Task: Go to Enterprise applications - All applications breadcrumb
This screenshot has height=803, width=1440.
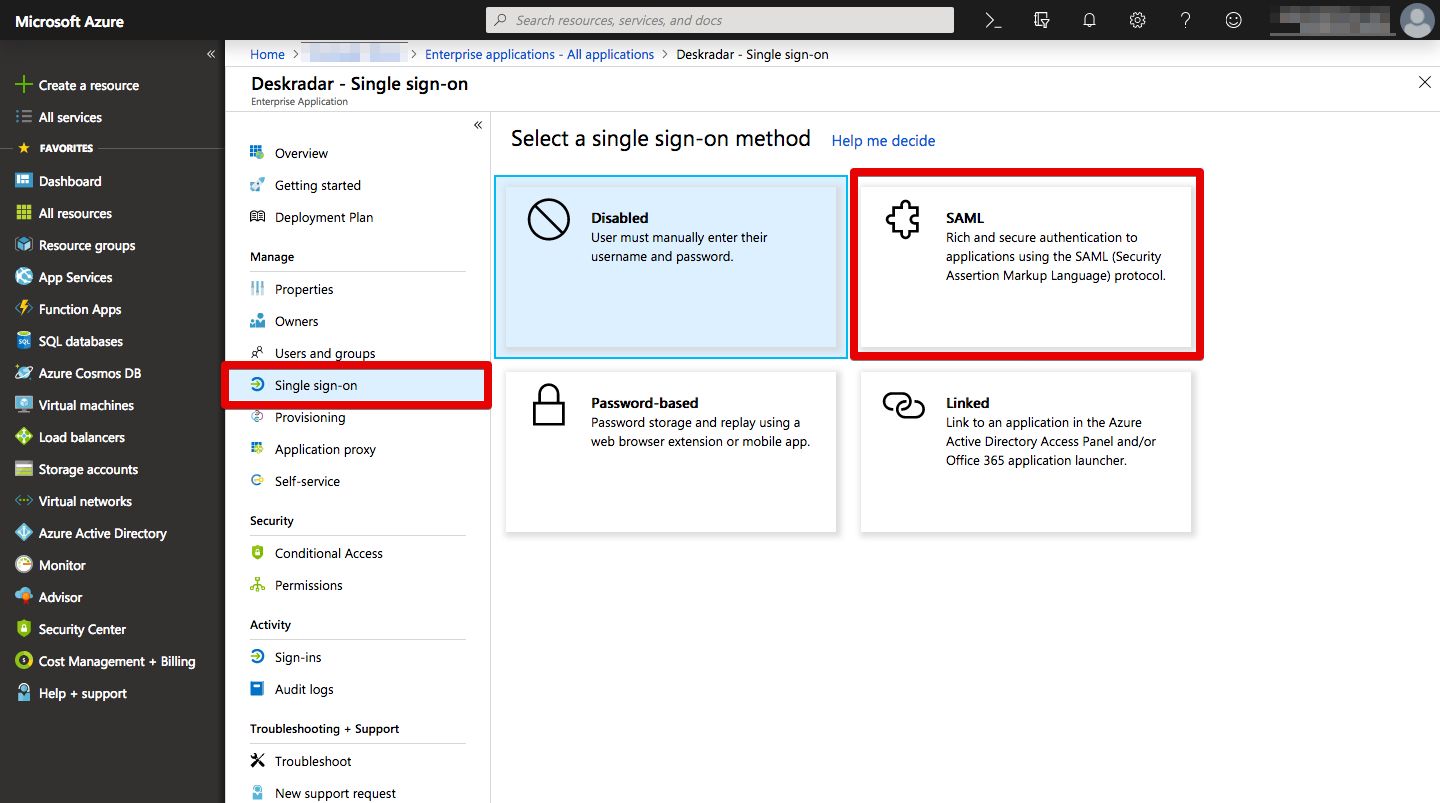Action: tap(539, 54)
